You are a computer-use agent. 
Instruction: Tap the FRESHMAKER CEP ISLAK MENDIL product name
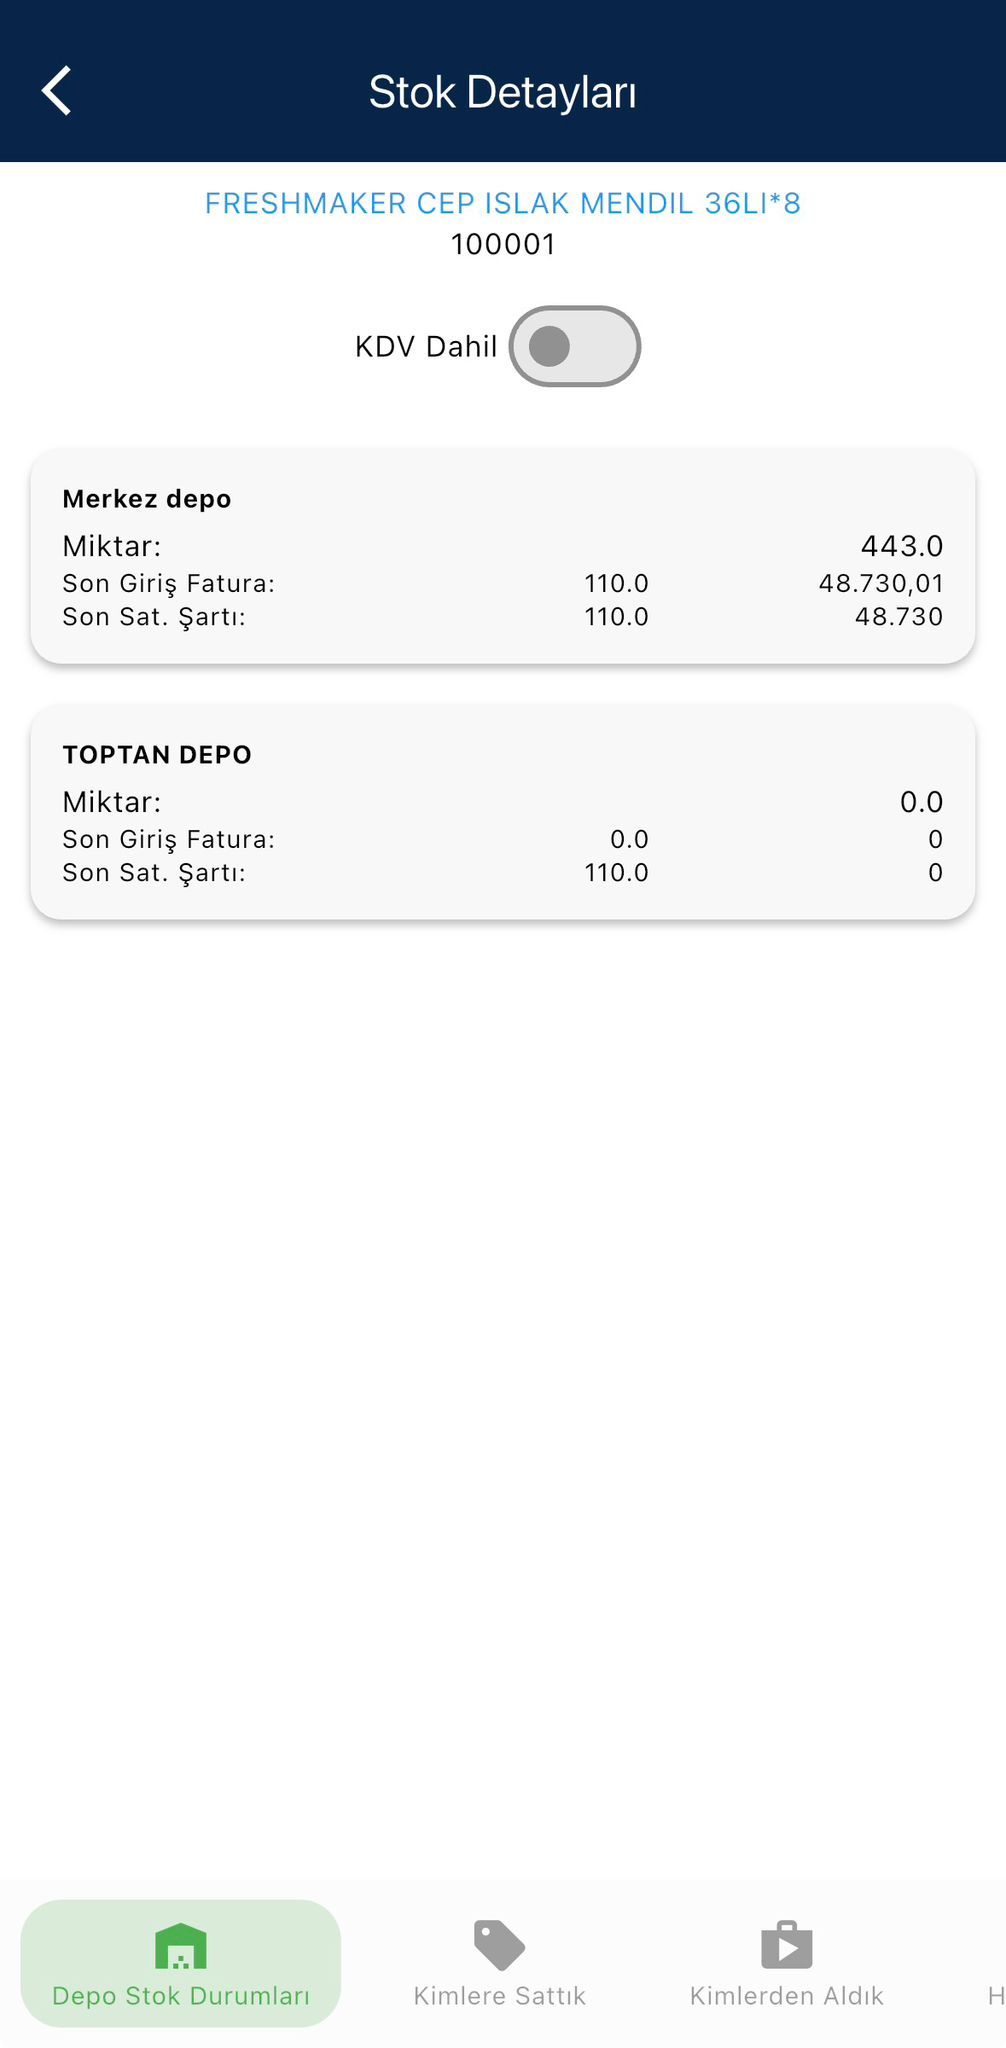pos(503,203)
